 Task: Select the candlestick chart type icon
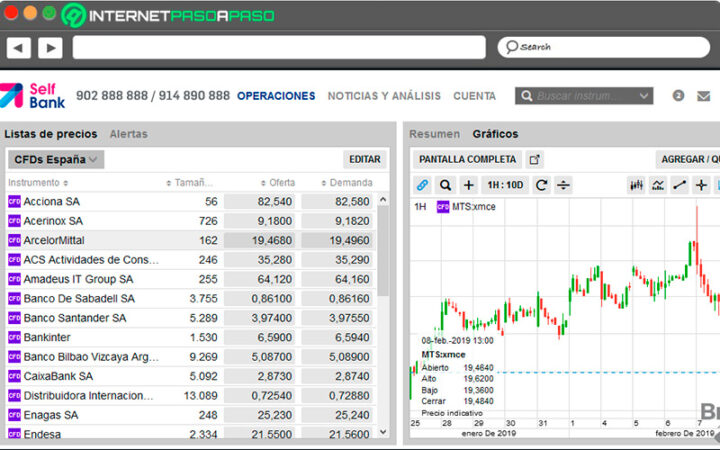(636, 185)
